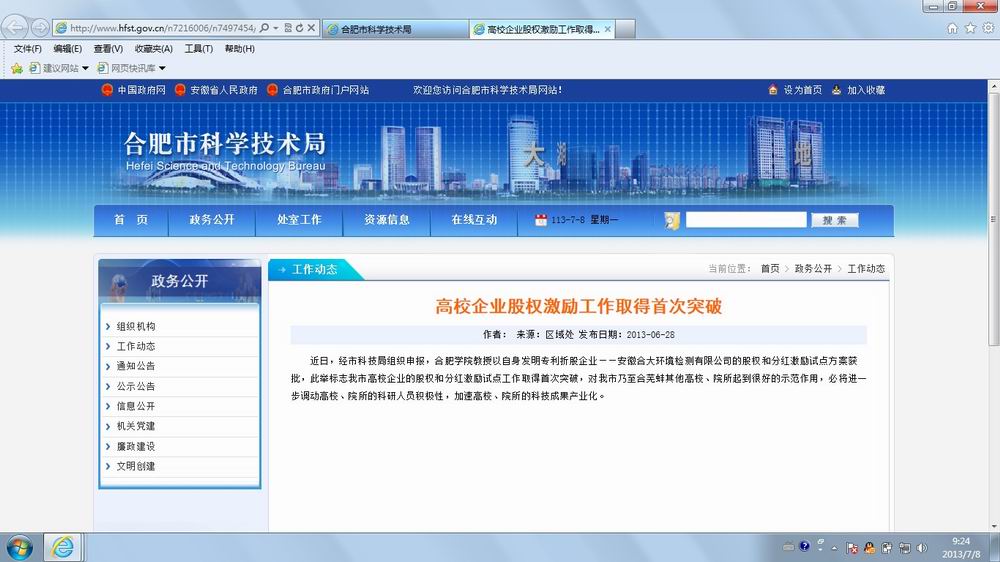Viewport: 1000px width, 562px height.
Task: Click the site search input field
Action: [x=745, y=220]
